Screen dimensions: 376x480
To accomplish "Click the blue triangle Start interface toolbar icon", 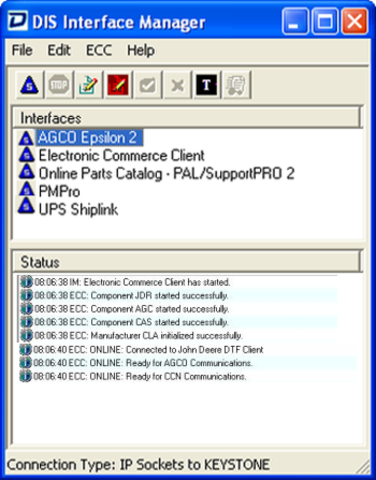I will (x=30, y=85).
